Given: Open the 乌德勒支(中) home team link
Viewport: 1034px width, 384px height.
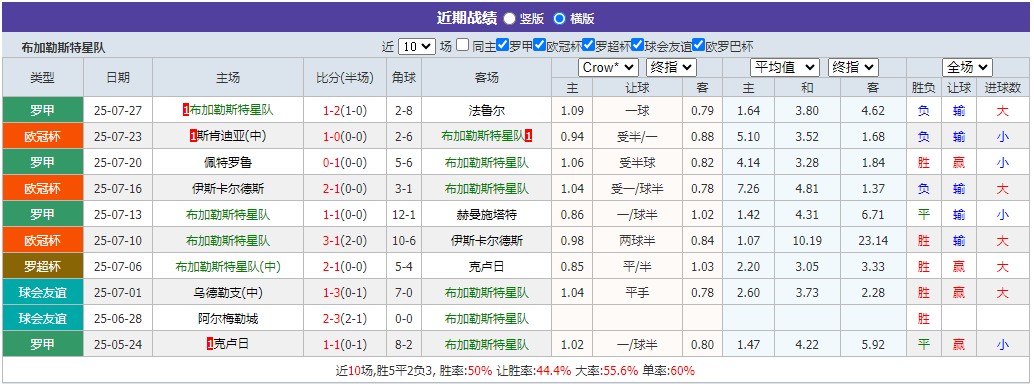Looking at the screenshot, I should (x=228, y=292).
